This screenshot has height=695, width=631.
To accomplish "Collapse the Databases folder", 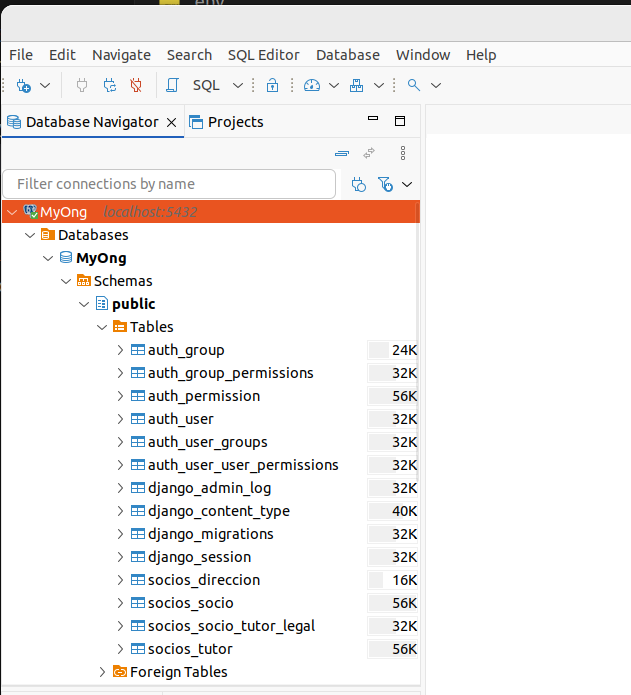I will (30, 235).
